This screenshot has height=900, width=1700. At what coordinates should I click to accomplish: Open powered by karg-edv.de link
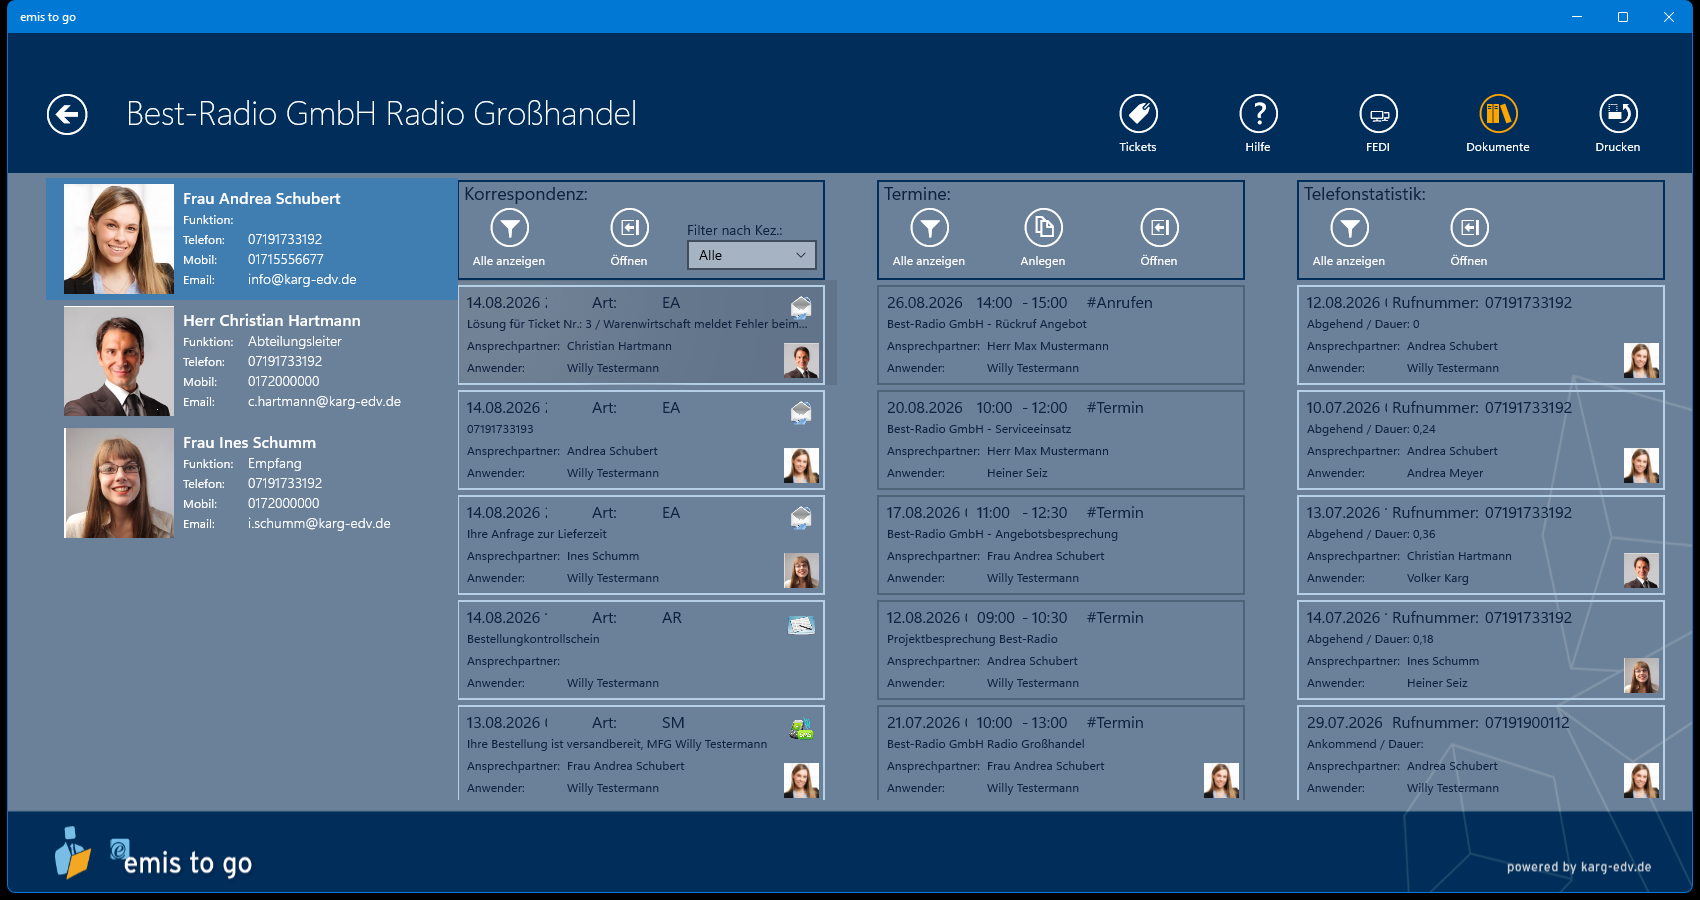(x=1579, y=867)
